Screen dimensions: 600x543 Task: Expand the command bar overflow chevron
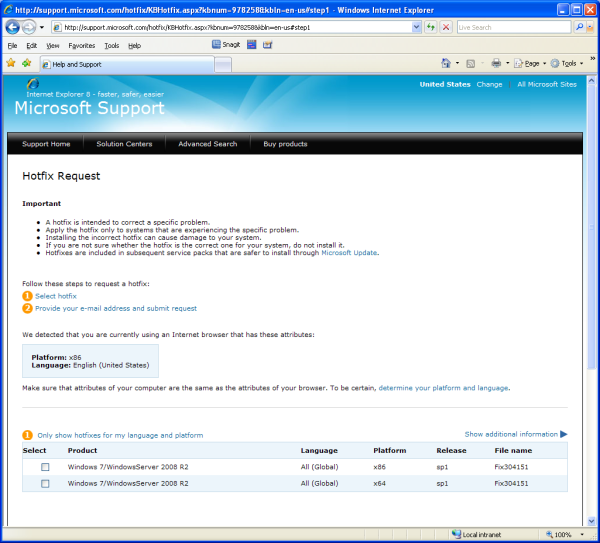pos(592,59)
